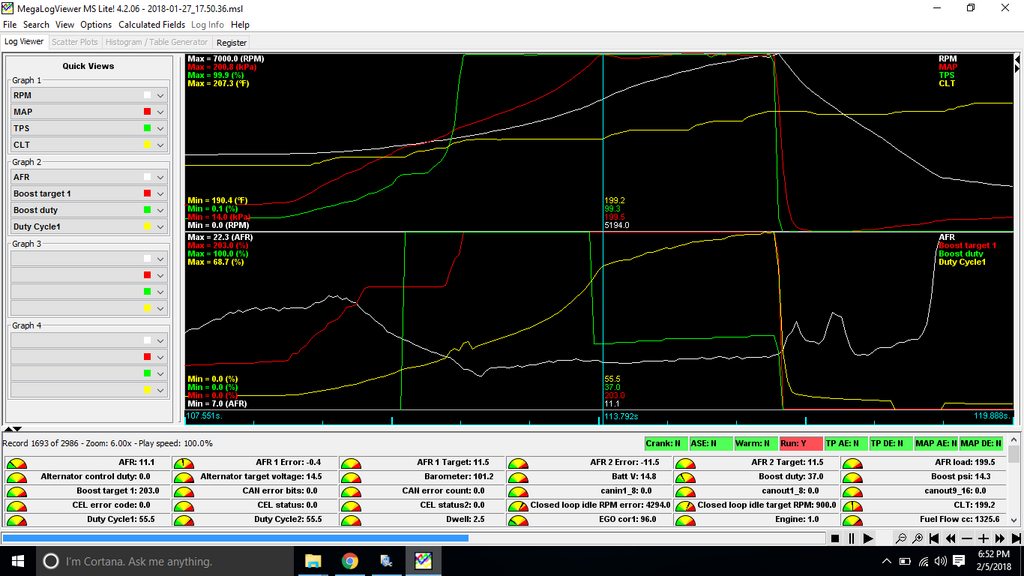1024x576 pixels.
Task: Click the MAP AE: N status indicator
Action: pos(935,443)
